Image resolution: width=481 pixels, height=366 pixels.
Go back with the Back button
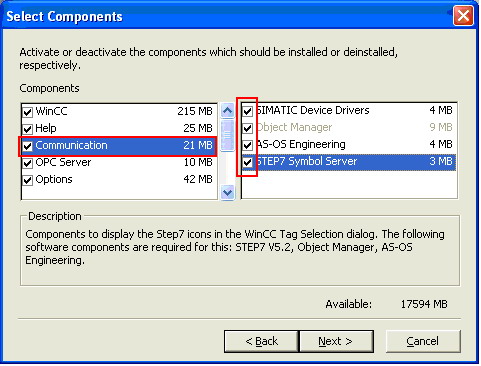[x=262, y=341]
